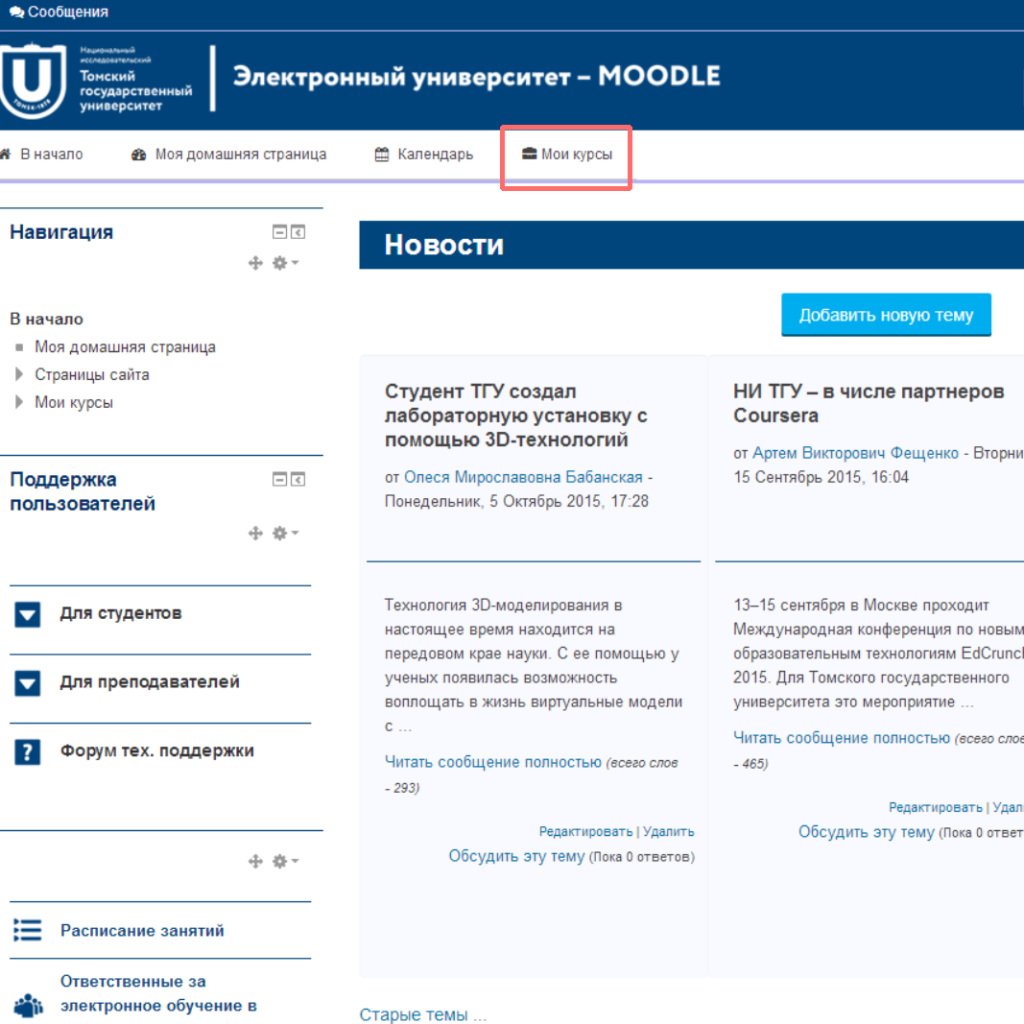Read full 3D-технологий message (293 words)
This screenshot has width=1024, height=1024.
pyautogui.click(x=493, y=762)
